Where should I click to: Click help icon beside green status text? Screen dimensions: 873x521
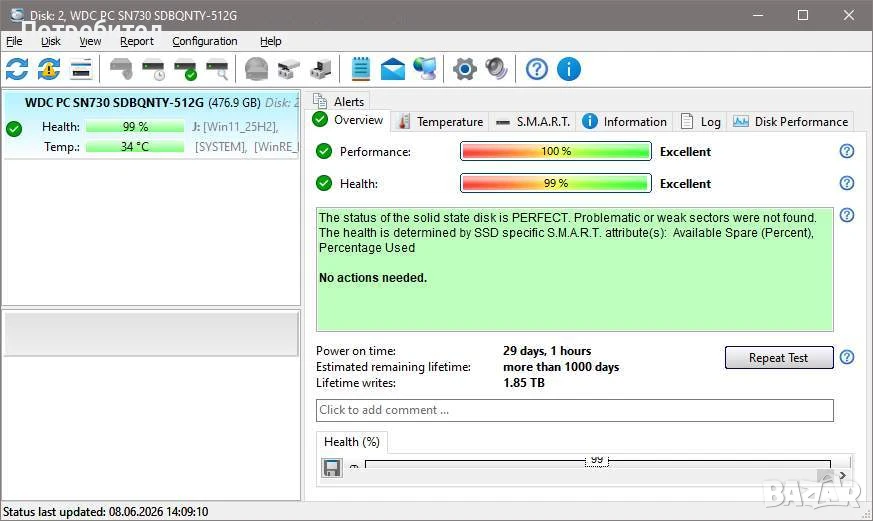(x=846, y=215)
